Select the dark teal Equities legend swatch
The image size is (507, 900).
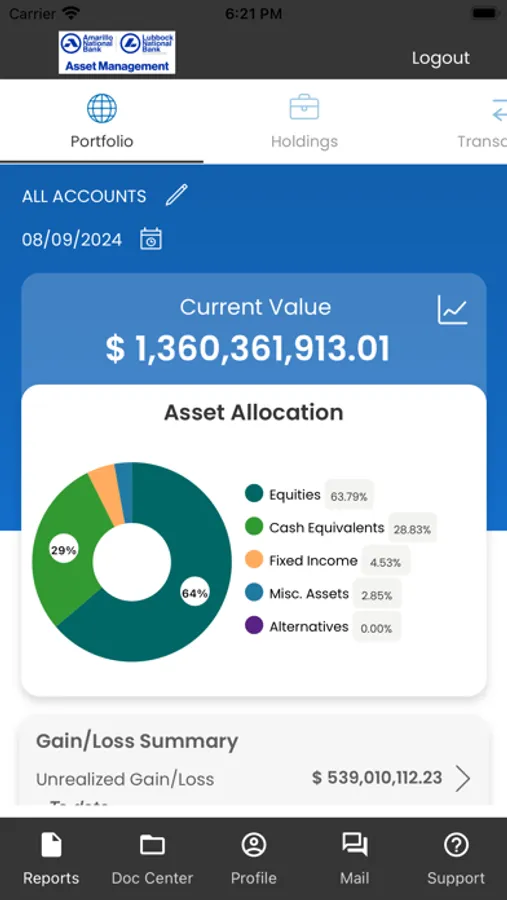click(254, 493)
